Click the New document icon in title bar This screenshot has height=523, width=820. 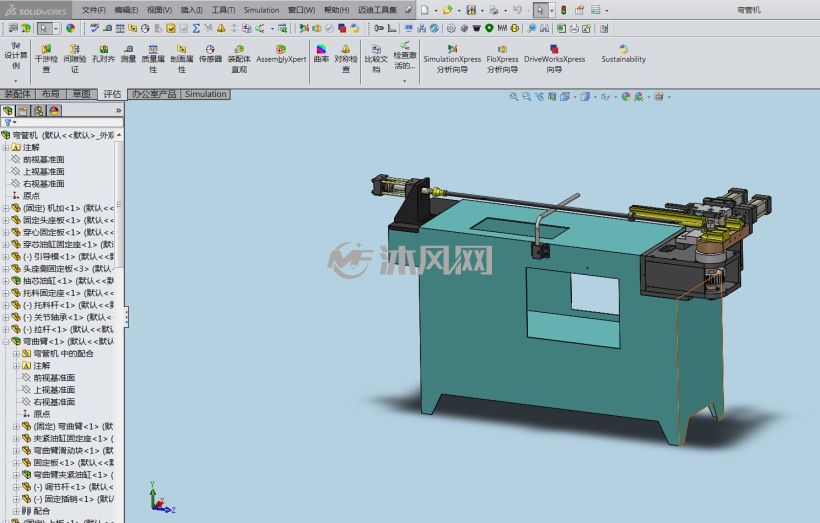(x=425, y=10)
